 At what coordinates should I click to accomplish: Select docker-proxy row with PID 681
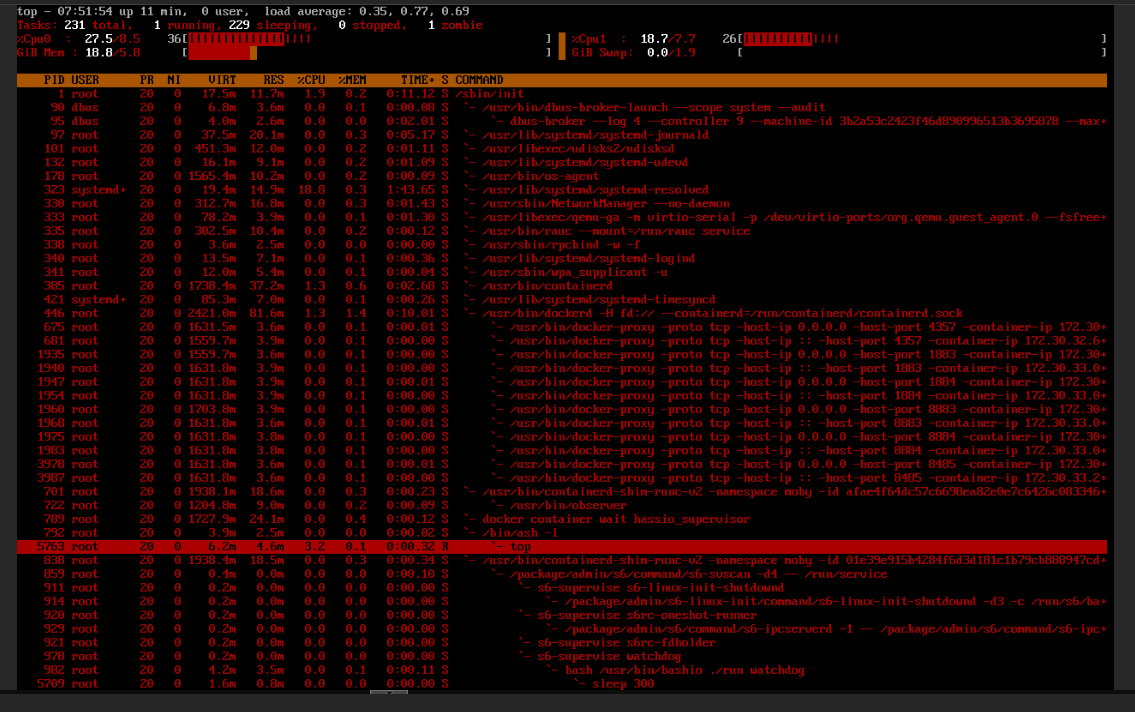coord(562,341)
